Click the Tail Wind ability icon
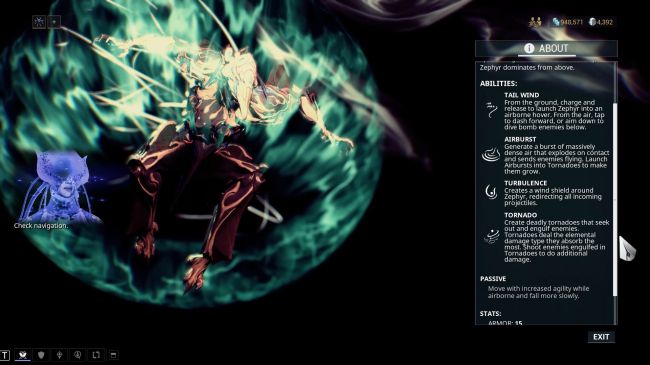The height and width of the screenshot is (365, 650). (491, 110)
